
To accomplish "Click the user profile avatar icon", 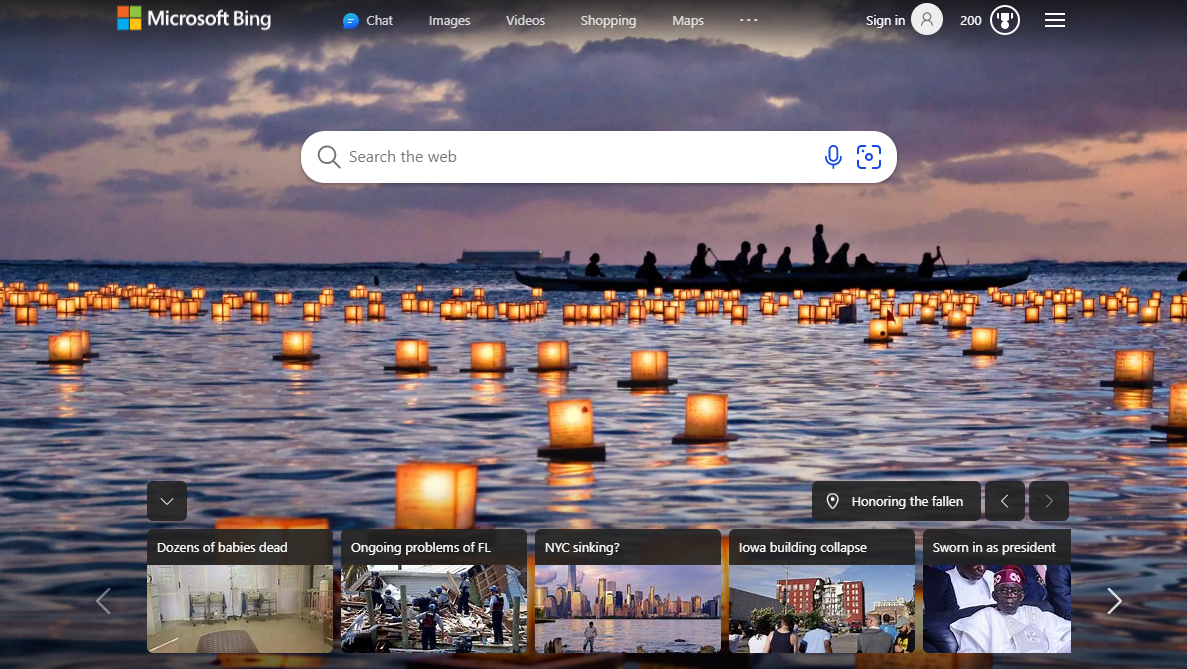I will pyautogui.click(x=927, y=19).
